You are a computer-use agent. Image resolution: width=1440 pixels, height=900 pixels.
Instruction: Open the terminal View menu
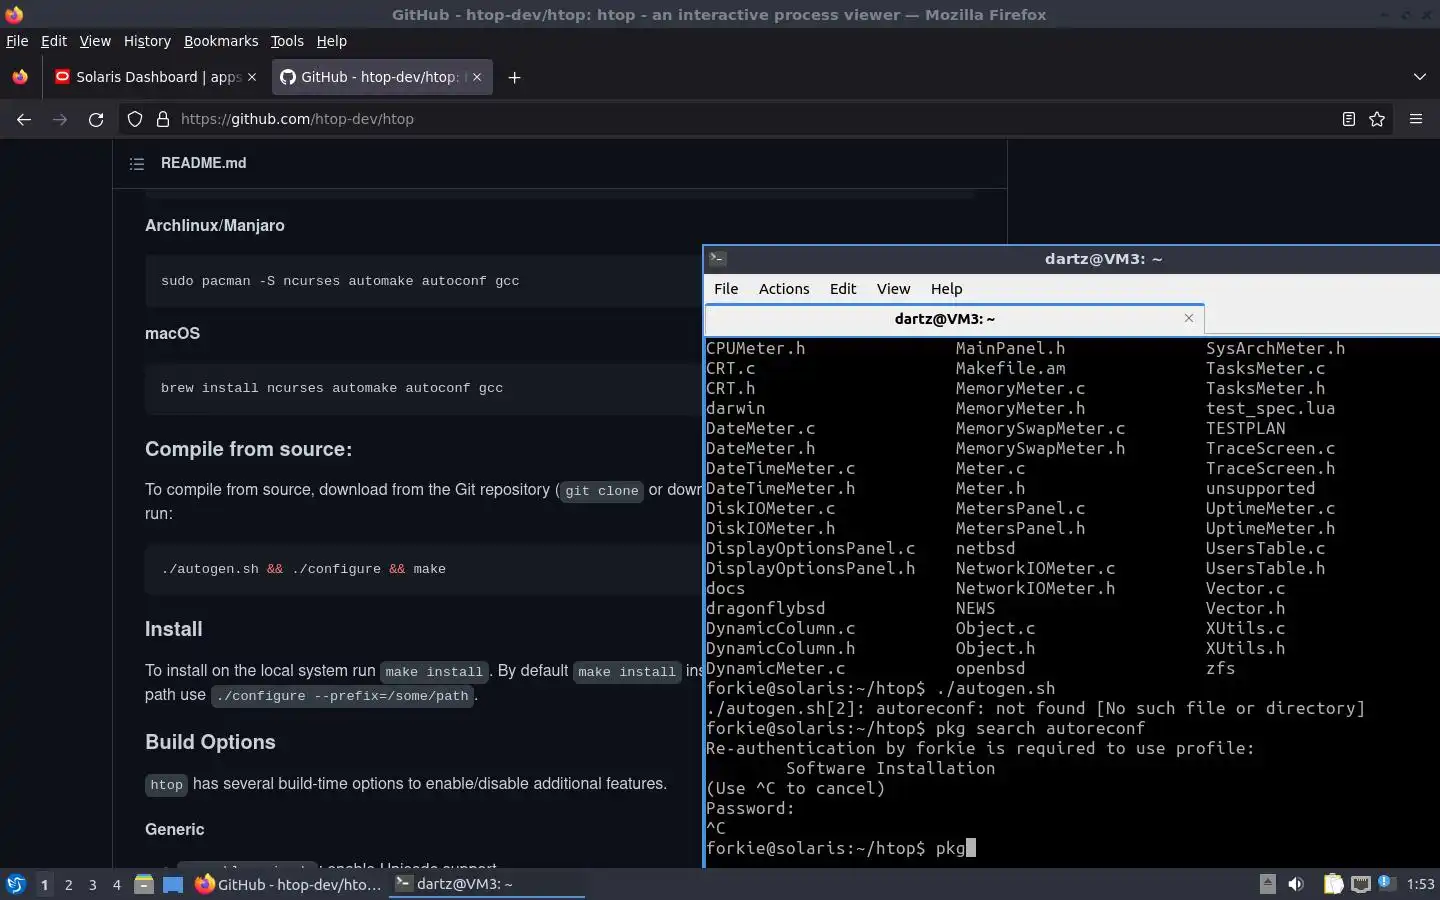pos(893,289)
